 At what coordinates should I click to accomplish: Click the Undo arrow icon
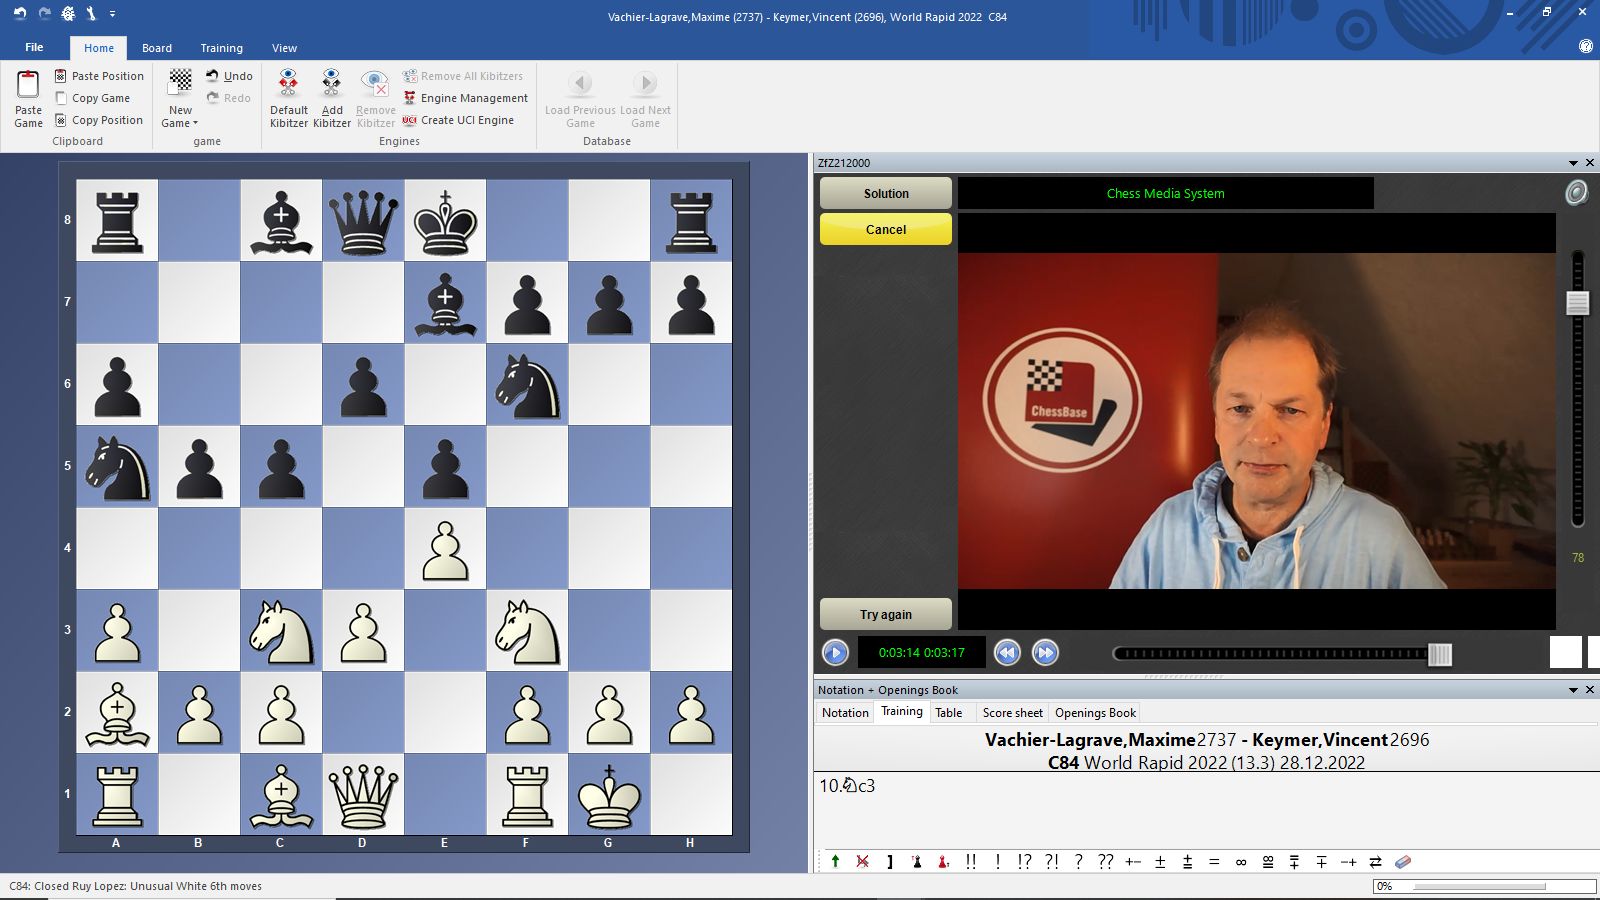tap(213, 76)
